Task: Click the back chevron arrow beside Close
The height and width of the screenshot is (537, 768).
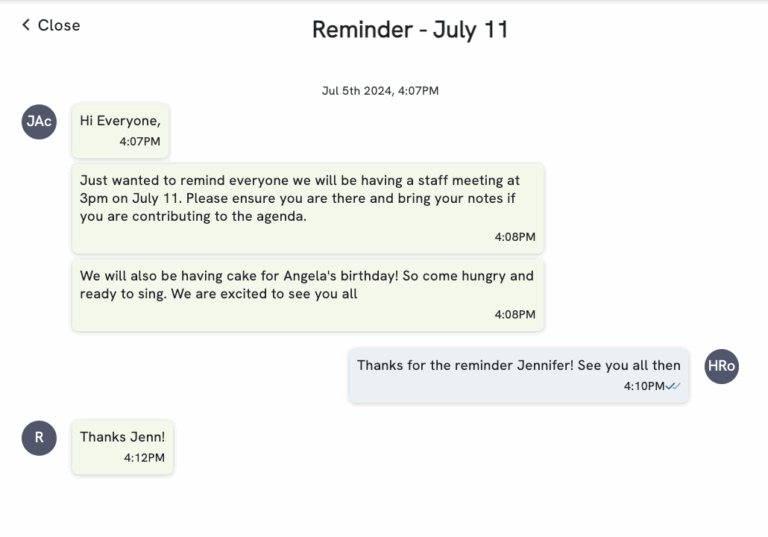Action: tap(26, 25)
